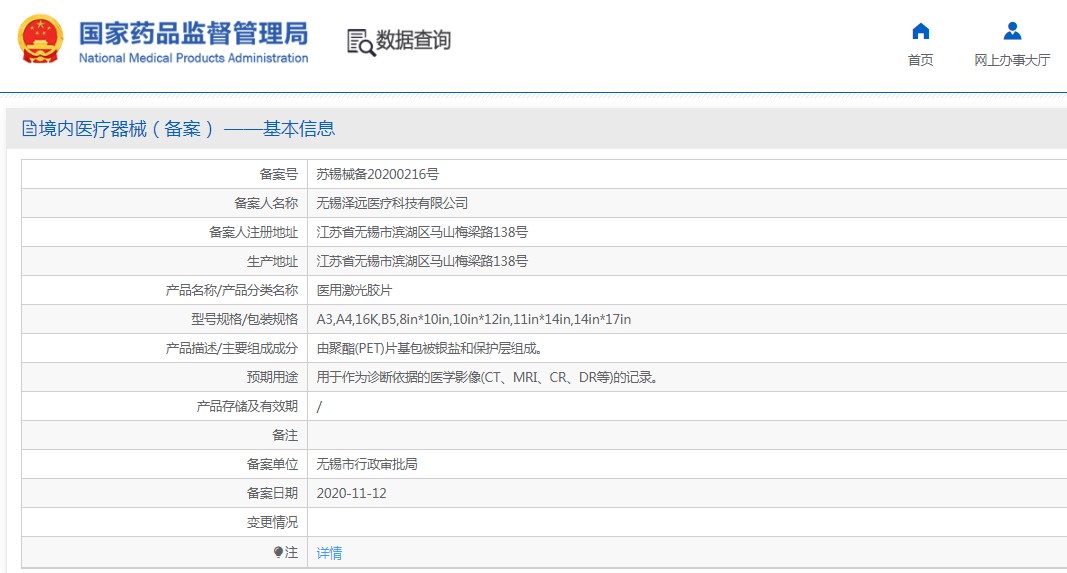Select the 产品描述/主要组成成分 label

(232, 348)
